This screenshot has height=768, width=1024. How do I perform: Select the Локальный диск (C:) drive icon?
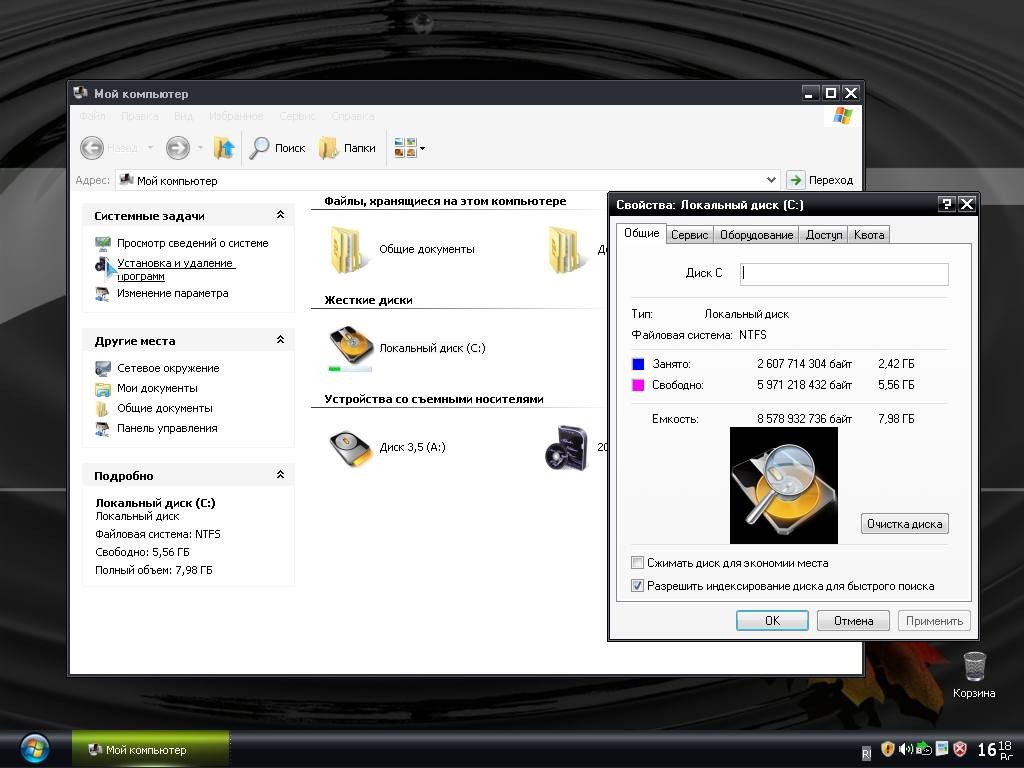[351, 347]
